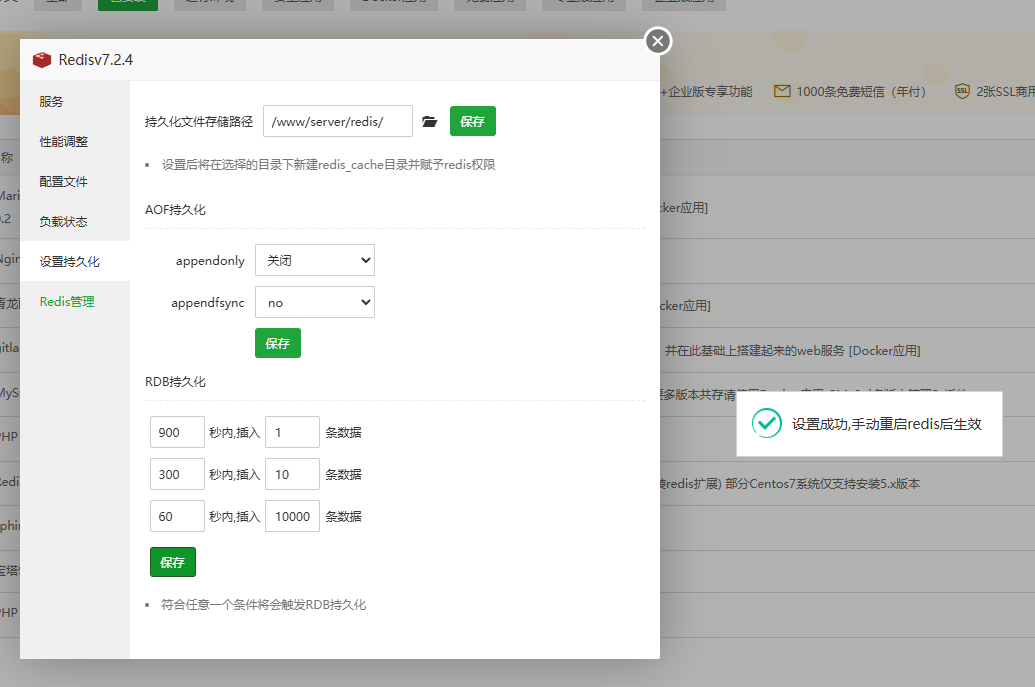
Task: Click the 设置成功 toast message text
Action: click(x=886, y=424)
